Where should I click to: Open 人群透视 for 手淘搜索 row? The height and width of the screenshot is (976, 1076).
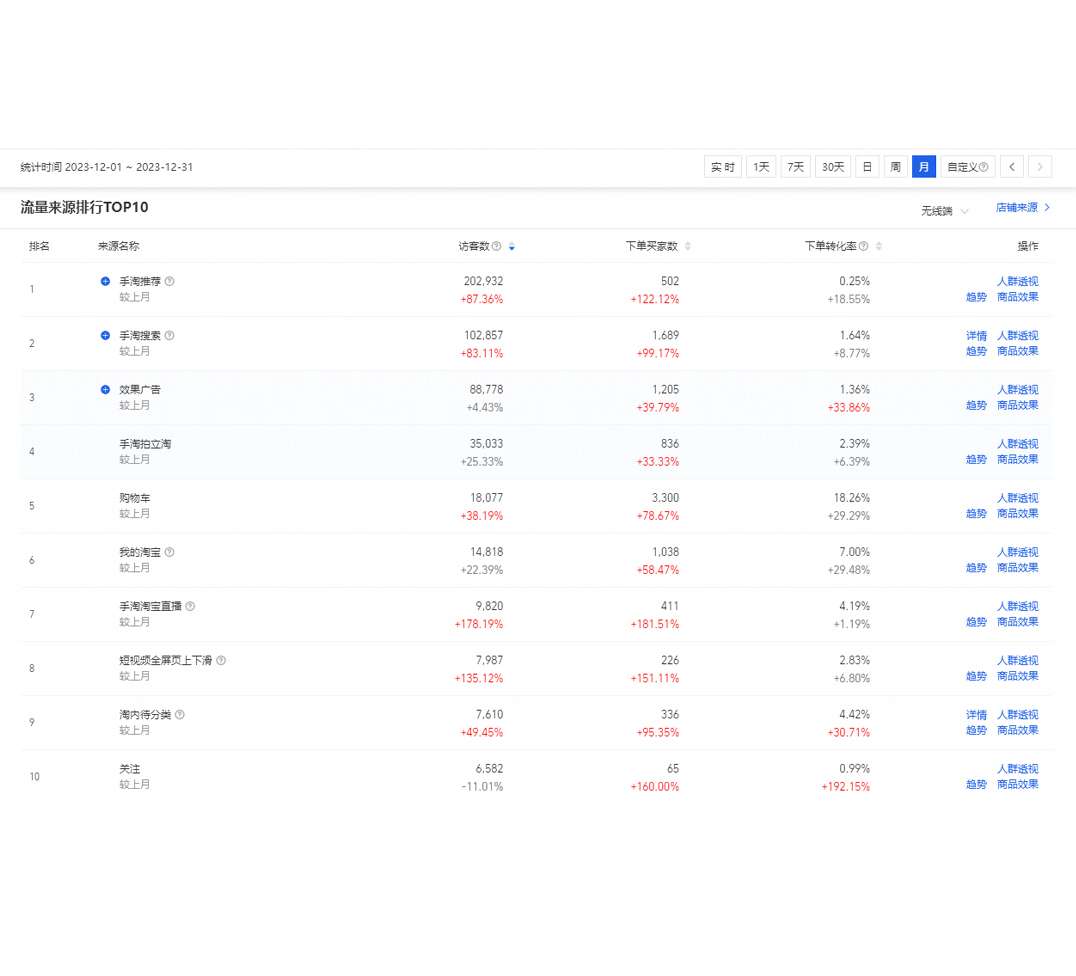1018,336
